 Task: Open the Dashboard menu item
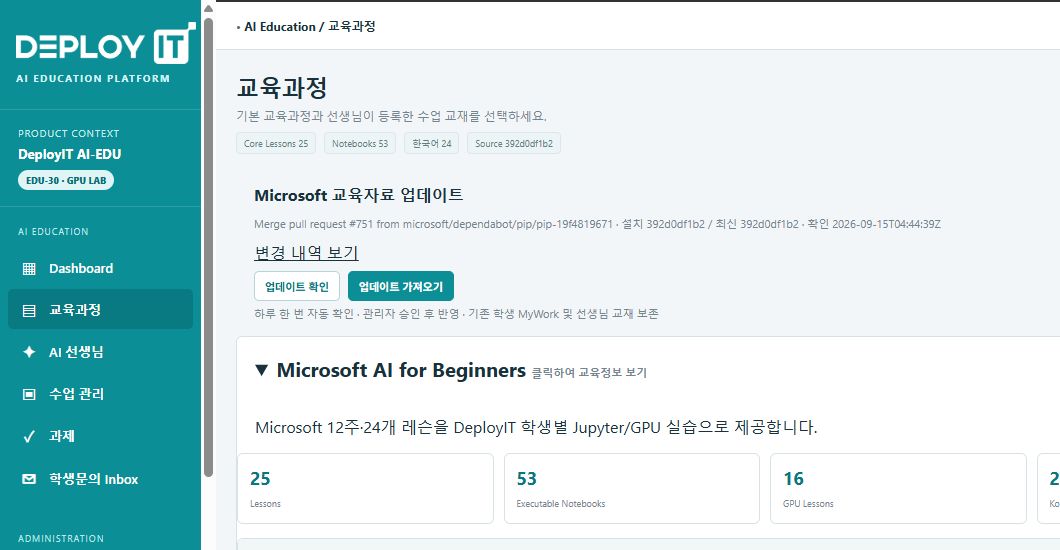[101, 268]
